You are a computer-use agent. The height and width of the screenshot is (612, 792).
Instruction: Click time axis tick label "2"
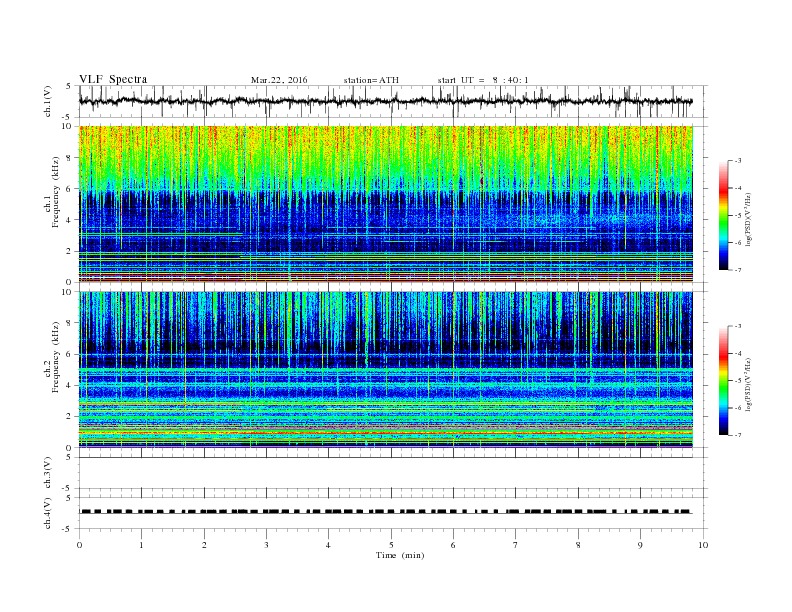pyautogui.click(x=204, y=545)
